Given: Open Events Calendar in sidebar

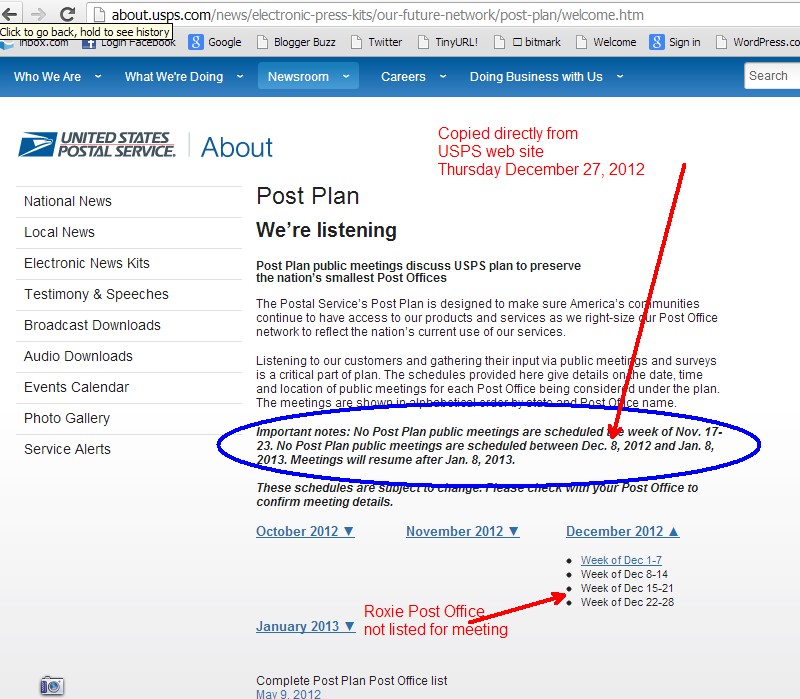Looking at the screenshot, I should click(77, 387).
